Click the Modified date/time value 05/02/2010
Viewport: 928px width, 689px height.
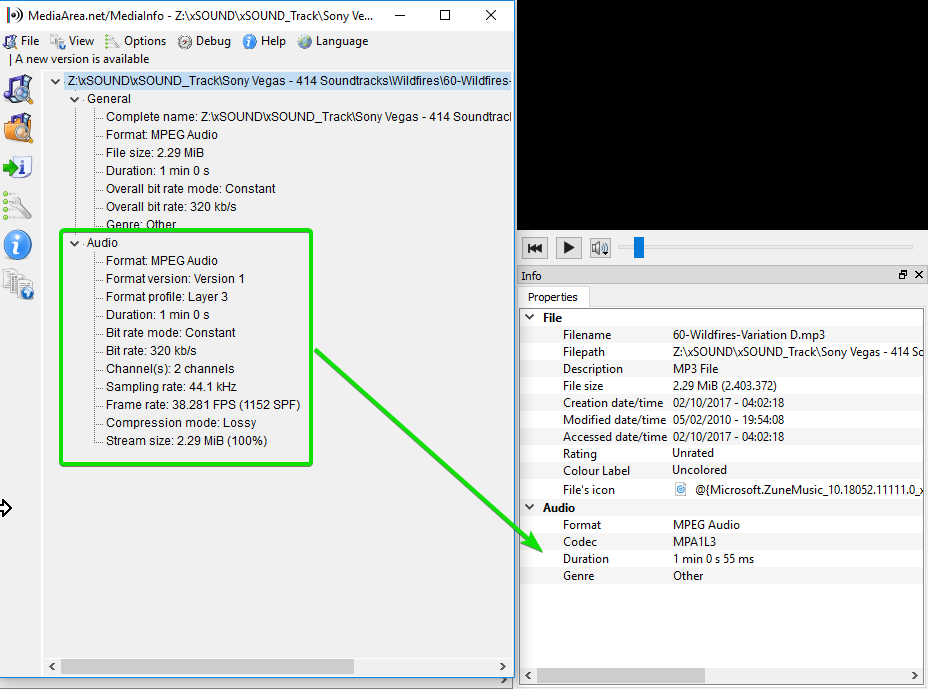pos(729,420)
